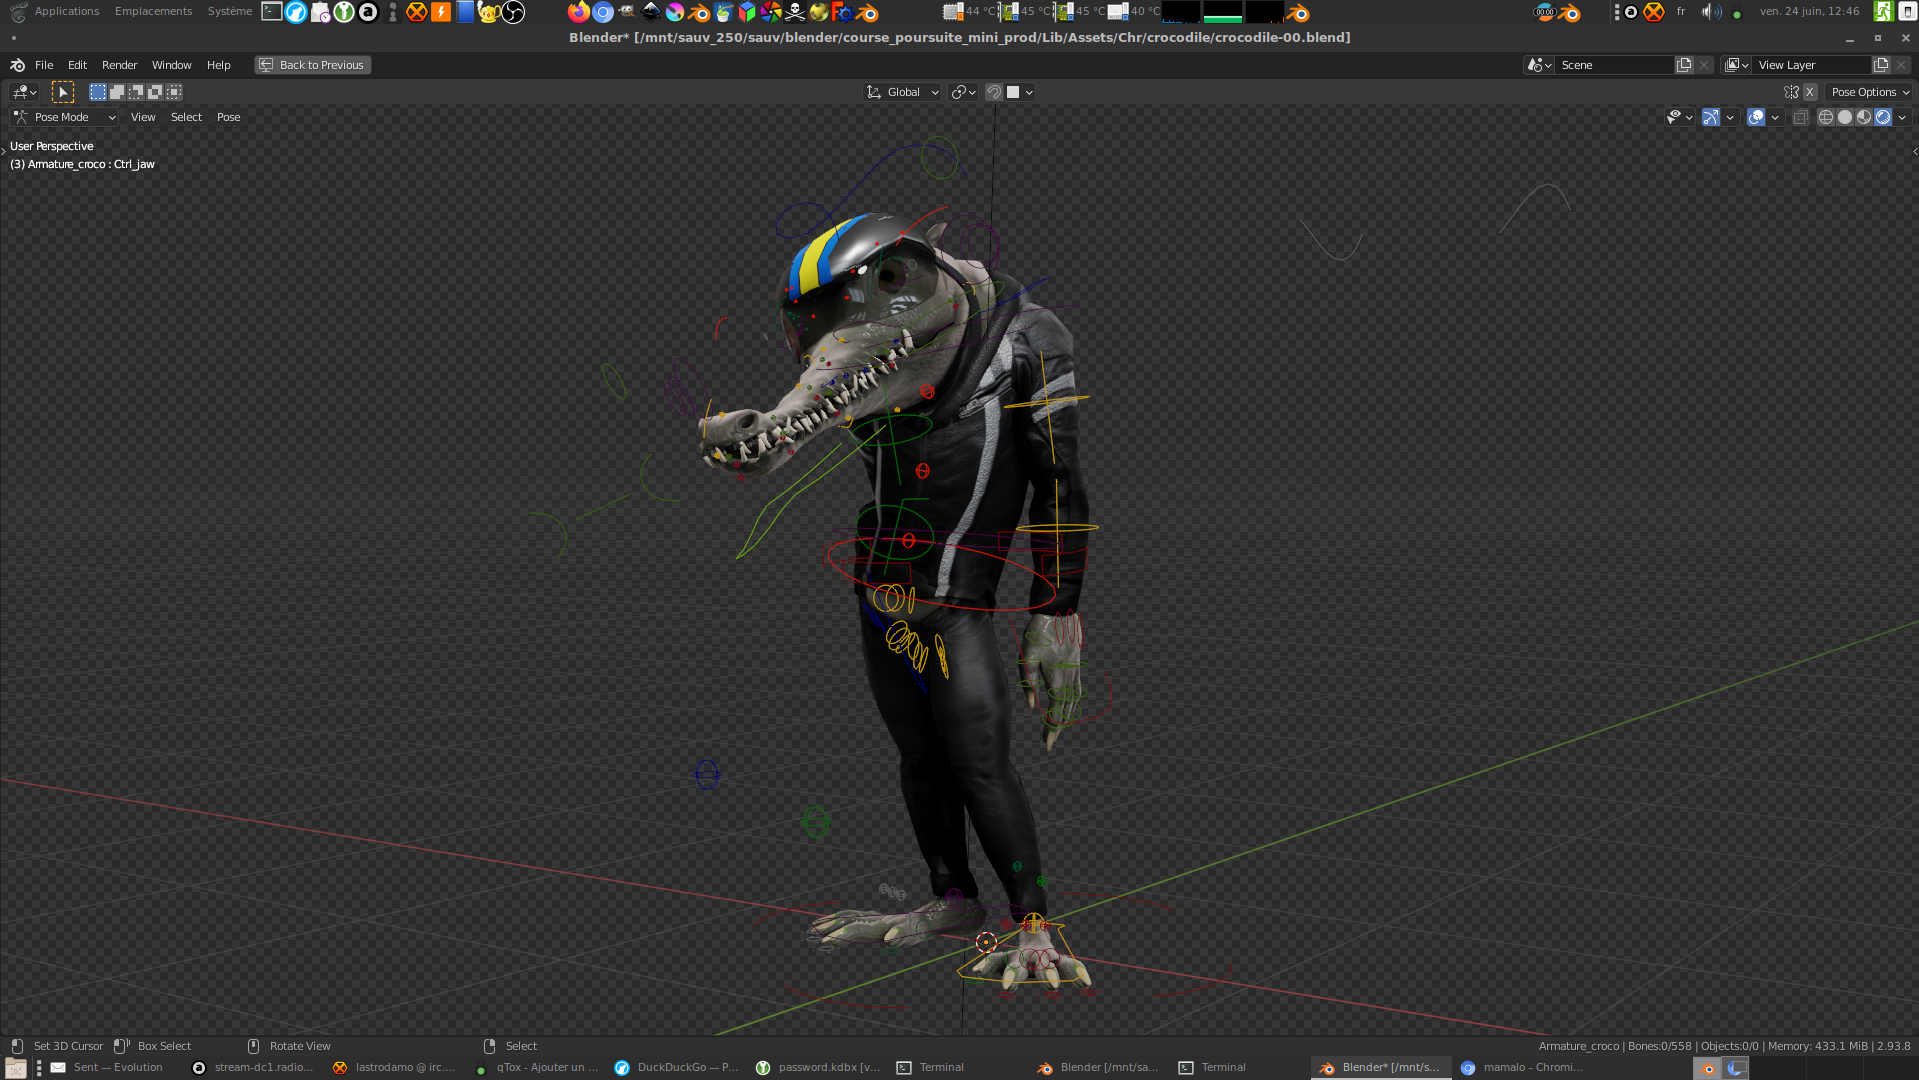Add a new view layer
Image resolution: width=1919 pixels, height=1080 pixels.
1881,65
